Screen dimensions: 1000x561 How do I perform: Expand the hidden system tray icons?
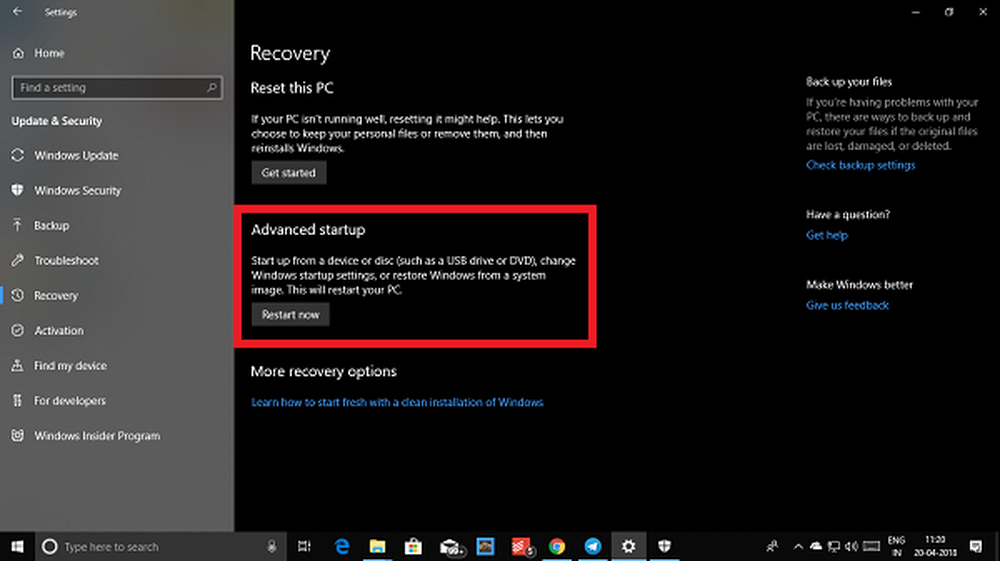point(798,547)
